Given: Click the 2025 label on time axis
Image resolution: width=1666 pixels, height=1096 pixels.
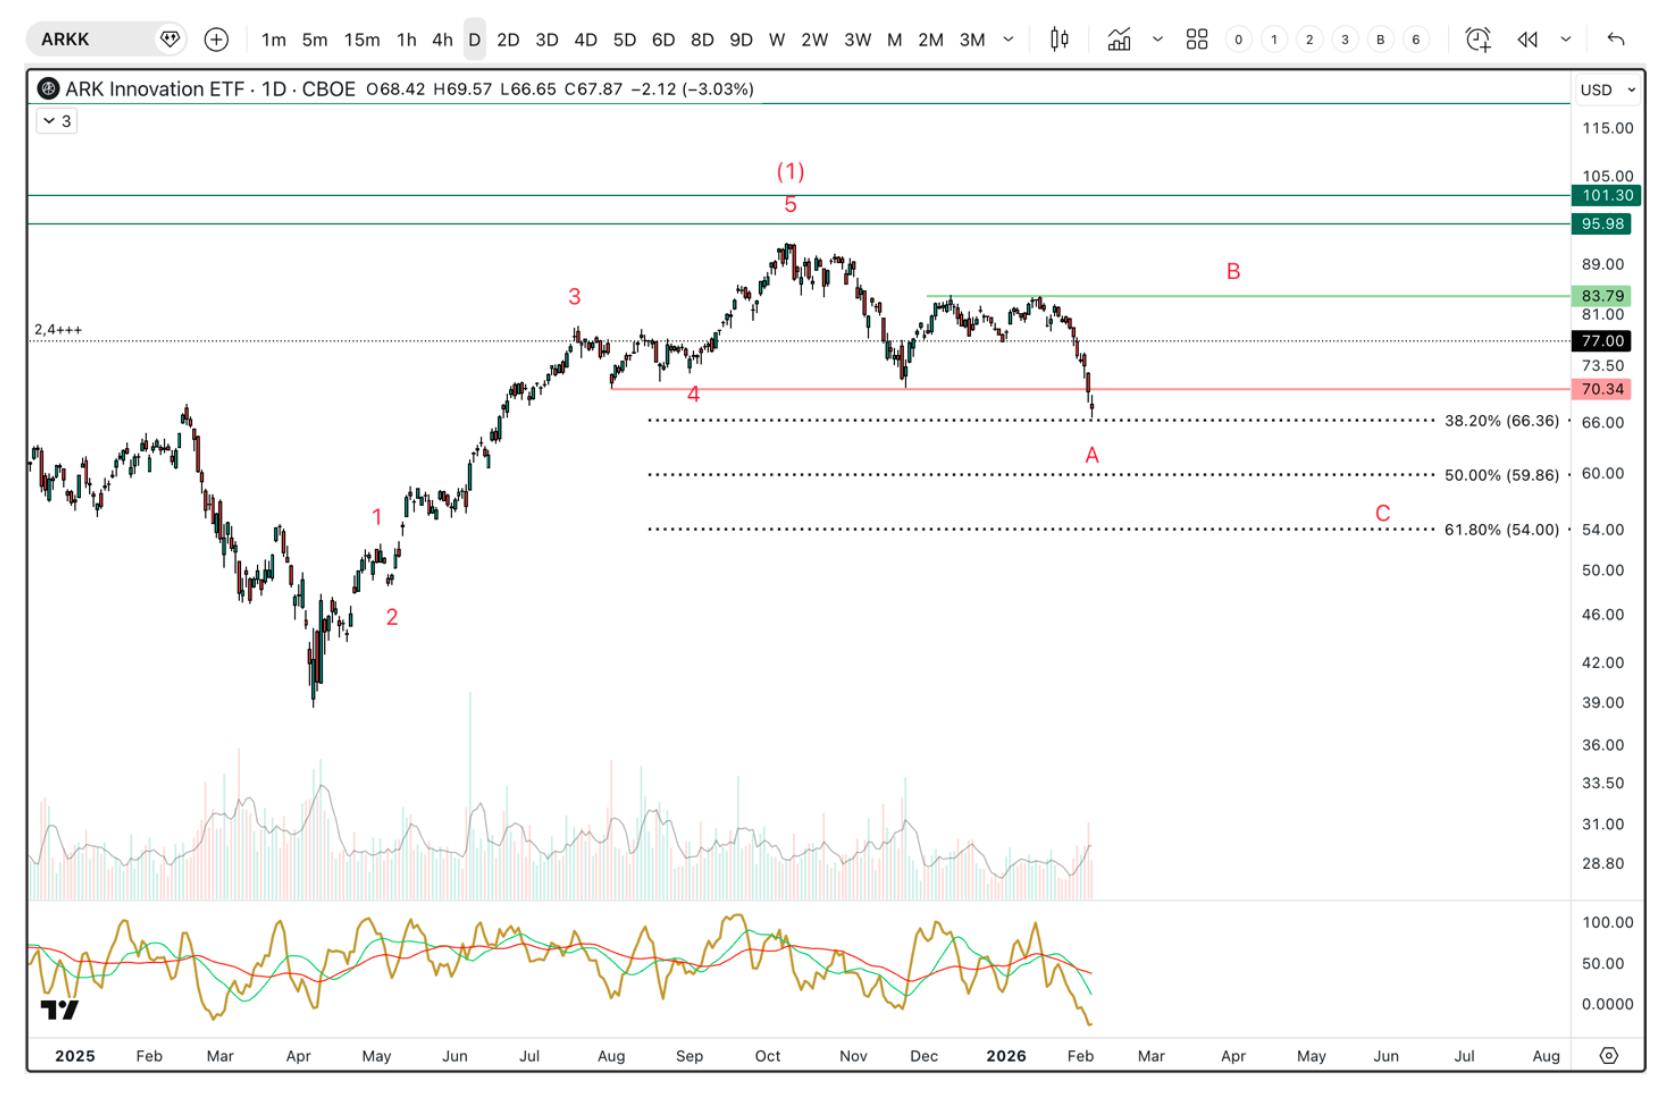Looking at the screenshot, I should 75,1056.
